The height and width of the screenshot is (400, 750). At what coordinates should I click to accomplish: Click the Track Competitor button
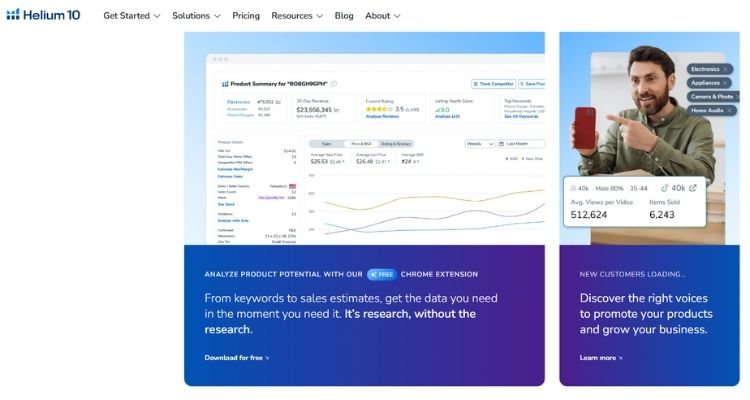point(493,83)
